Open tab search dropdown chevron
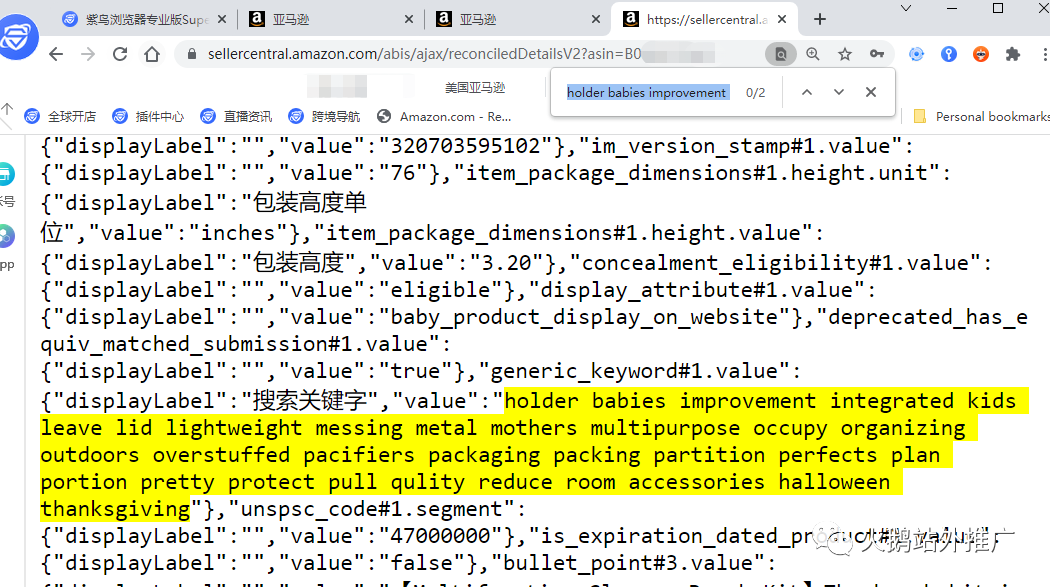This screenshot has width=1050, height=587. click(905, 8)
